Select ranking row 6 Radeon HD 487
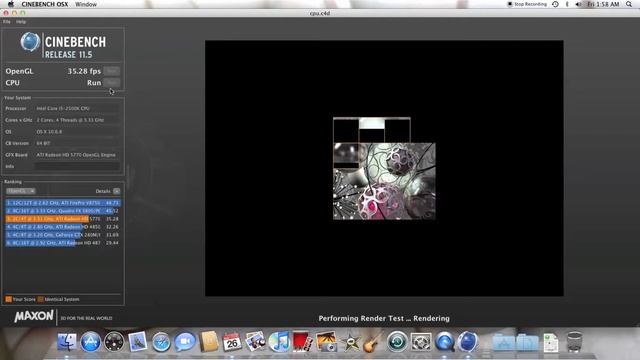The height and width of the screenshot is (360, 640). [63, 242]
